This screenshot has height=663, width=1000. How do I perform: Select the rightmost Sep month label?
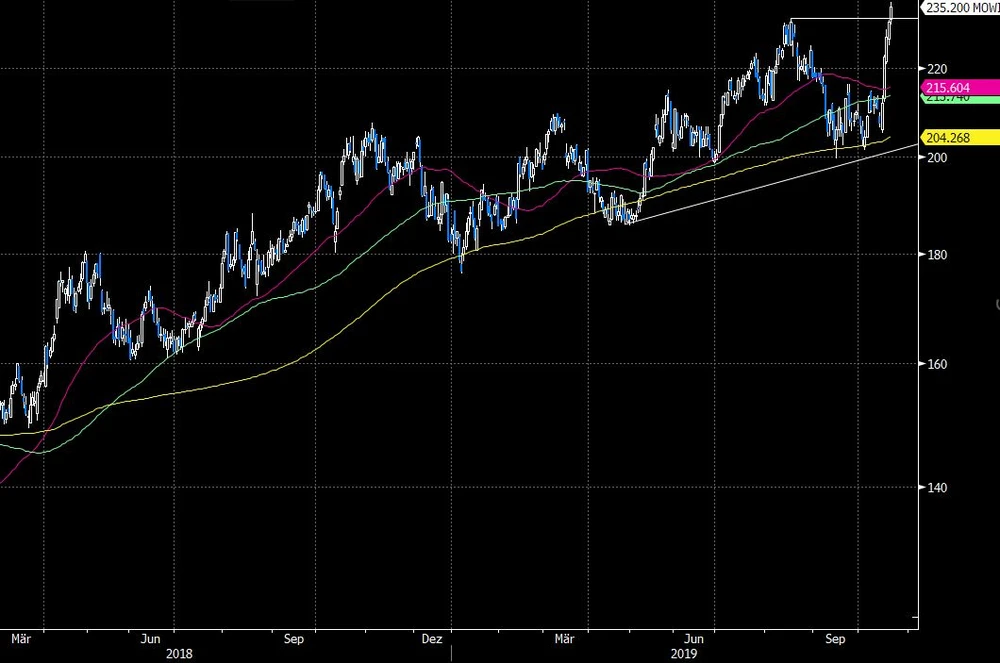837,637
